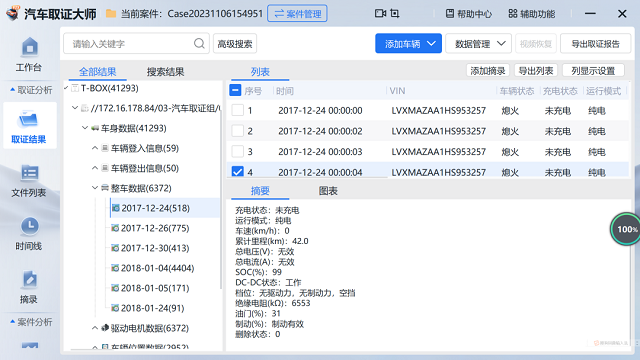The width and height of the screenshot is (640, 360).
Task: Click the 整车数据 vehicle icon
Action: tap(105, 188)
